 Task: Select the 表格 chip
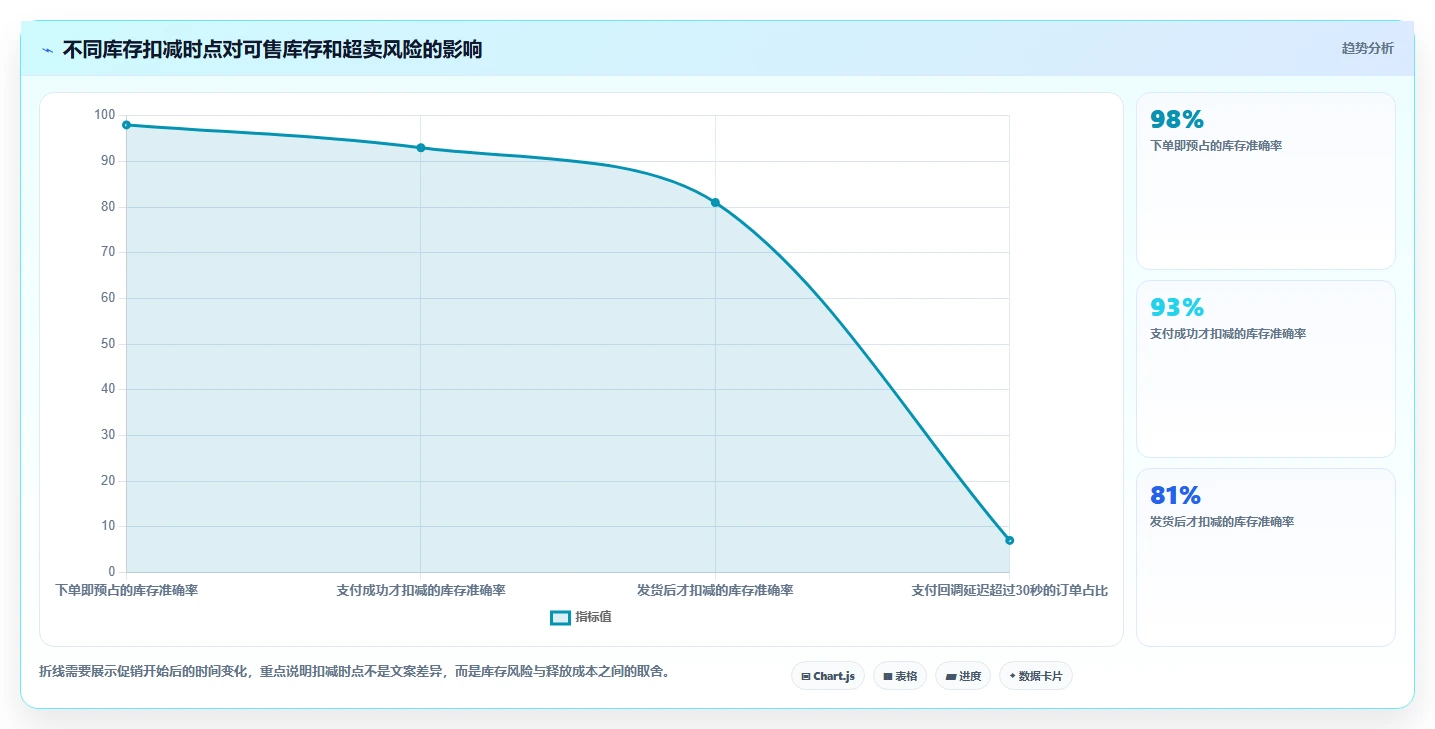(900, 676)
